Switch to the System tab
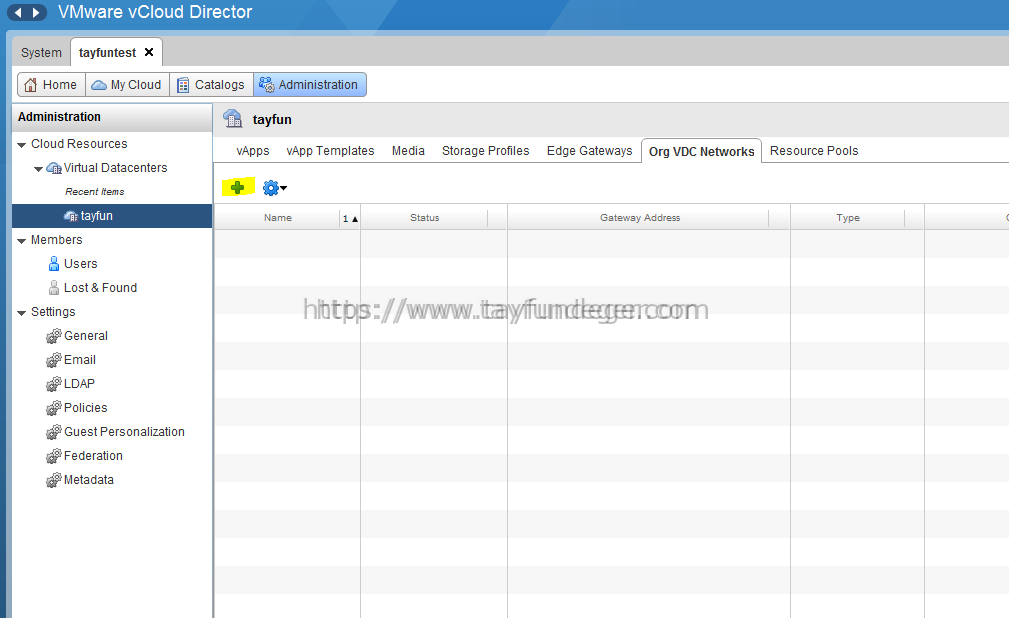This screenshot has height=618, width=1009. 41,53
